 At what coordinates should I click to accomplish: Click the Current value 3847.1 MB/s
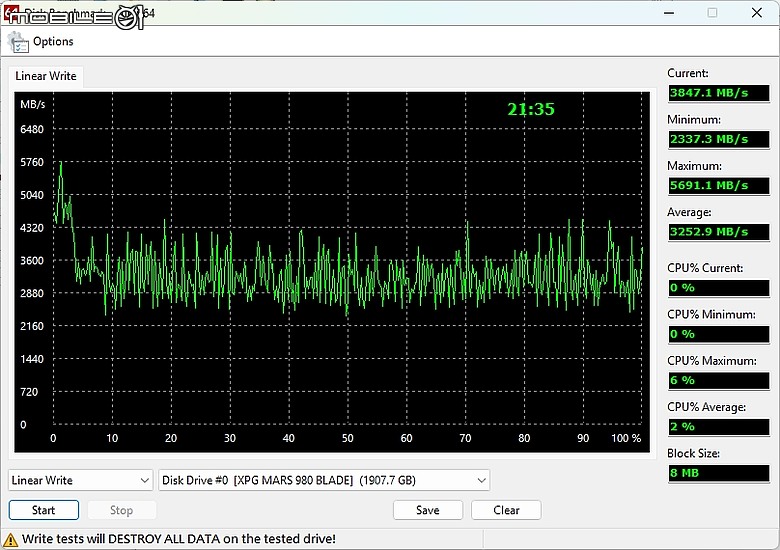click(x=718, y=93)
